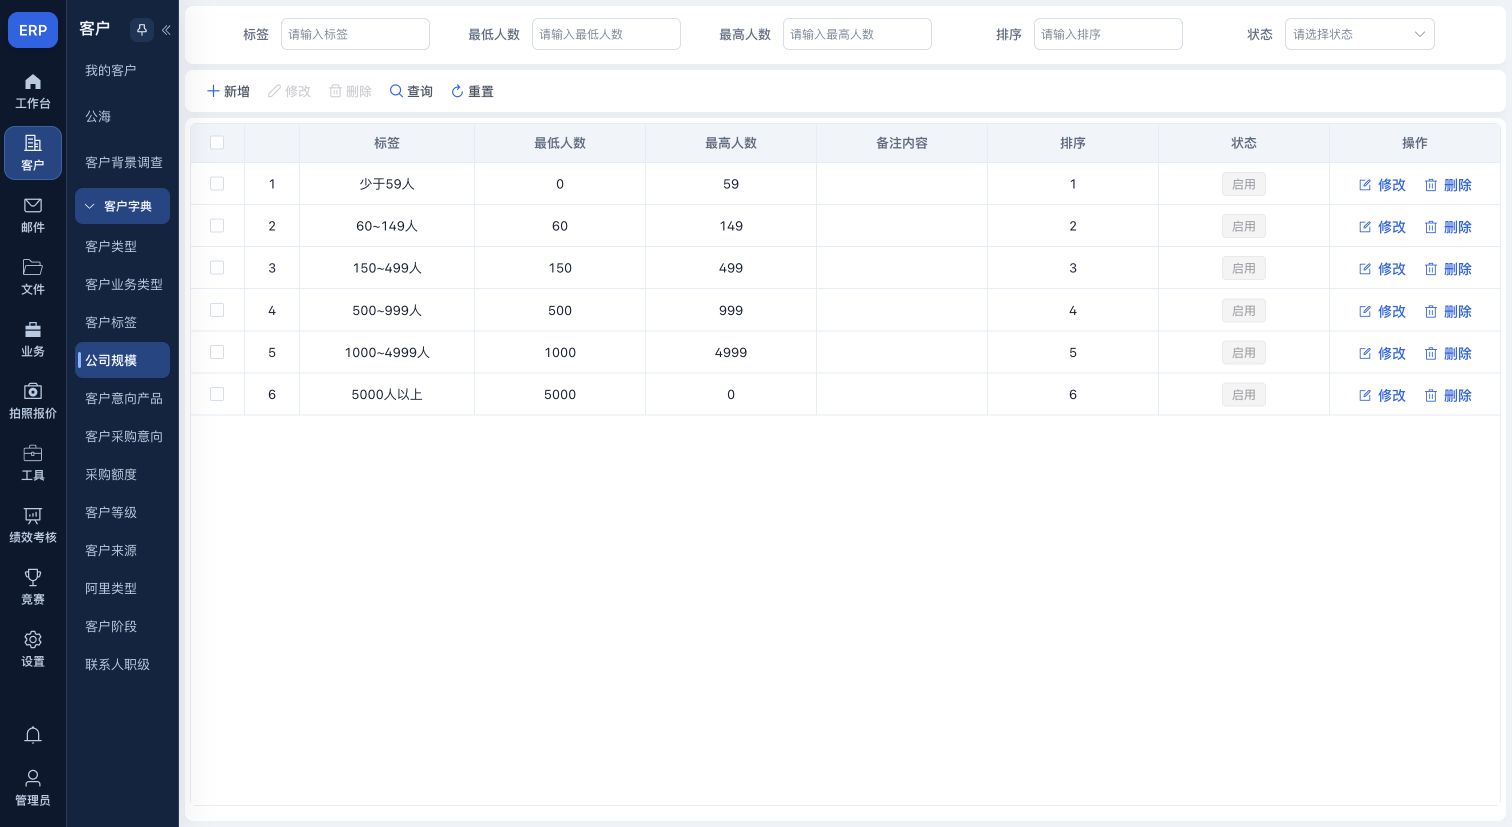1512x827 pixels.
Task: Click the 查询 search button
Action: point(411,91)
